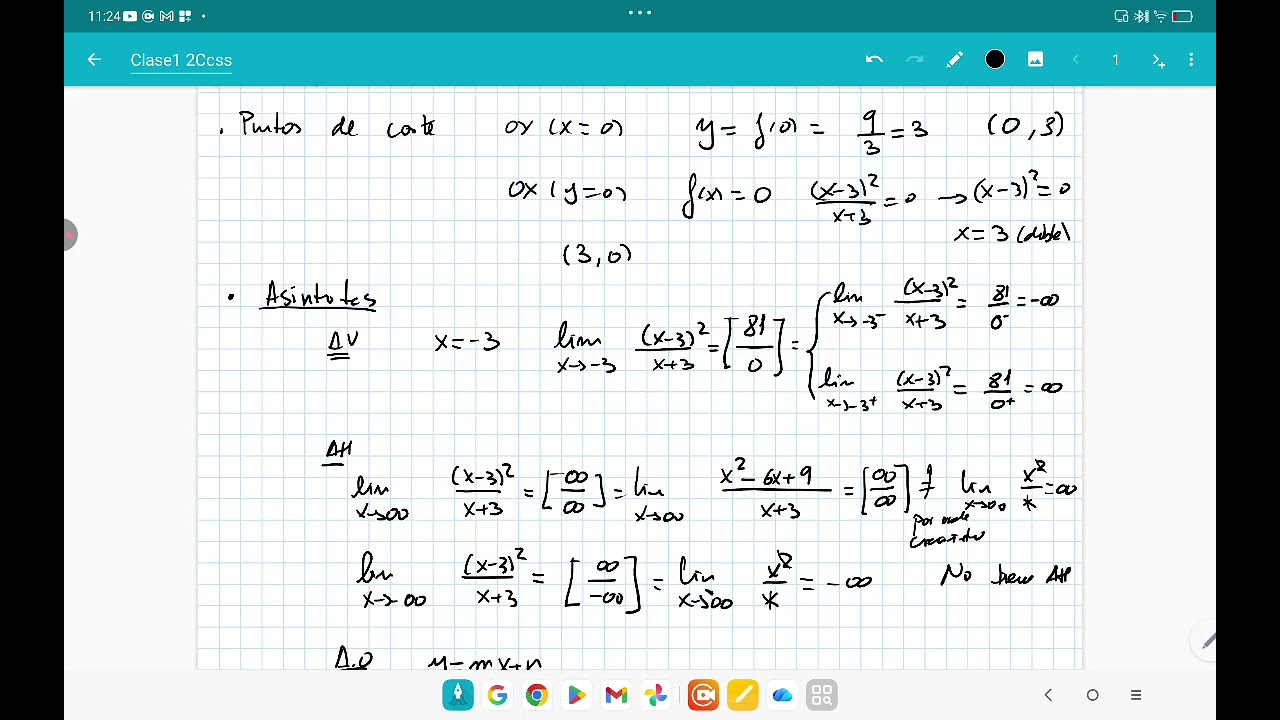Image resolution: width=1280 pixels, height=720 pixels.
Task: Tap the YouTube notification icon in status bar
Action: tap(130, 16)
